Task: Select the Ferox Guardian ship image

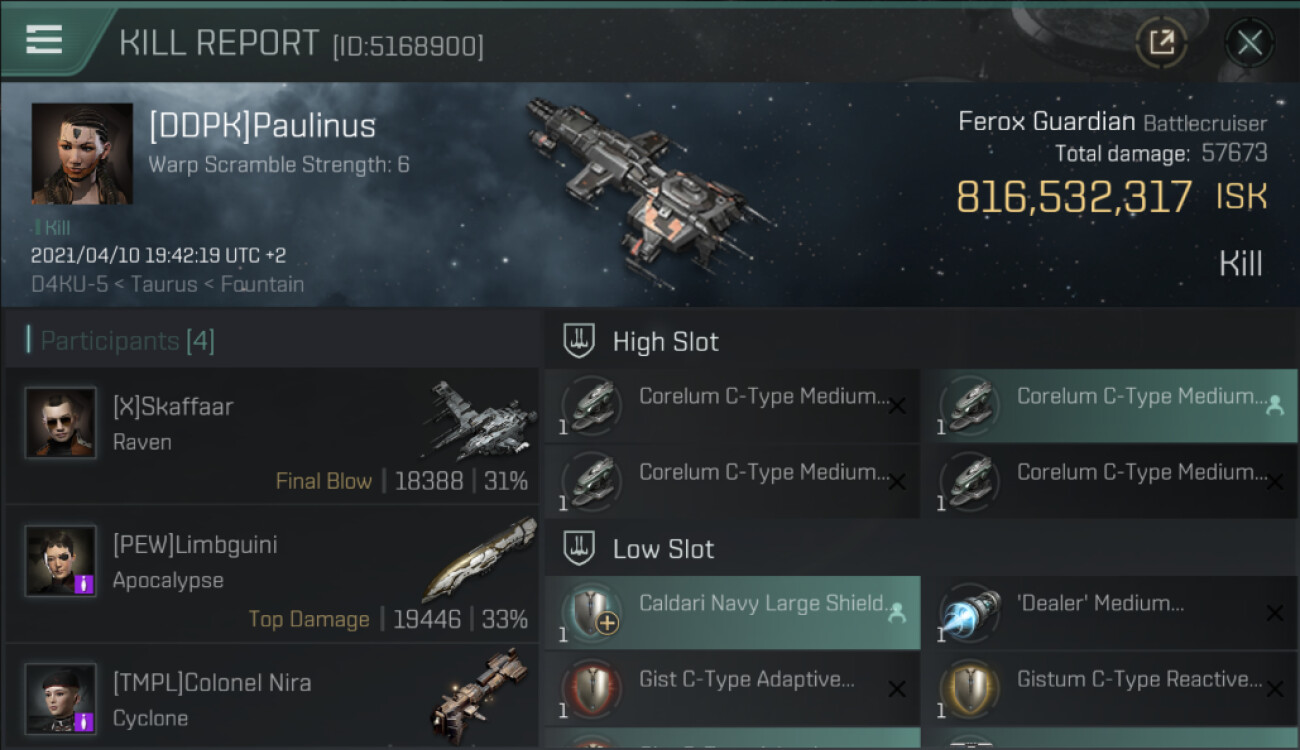Action: (646, 187)
